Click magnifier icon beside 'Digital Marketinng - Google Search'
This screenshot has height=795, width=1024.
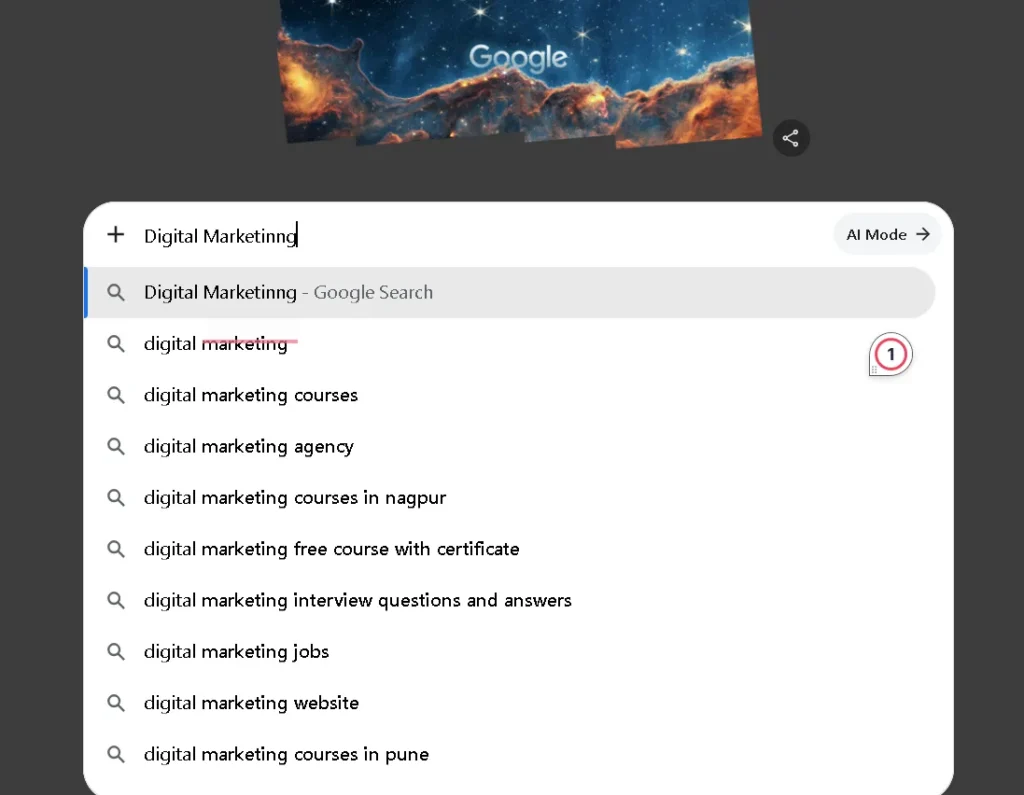pos(116,293)
